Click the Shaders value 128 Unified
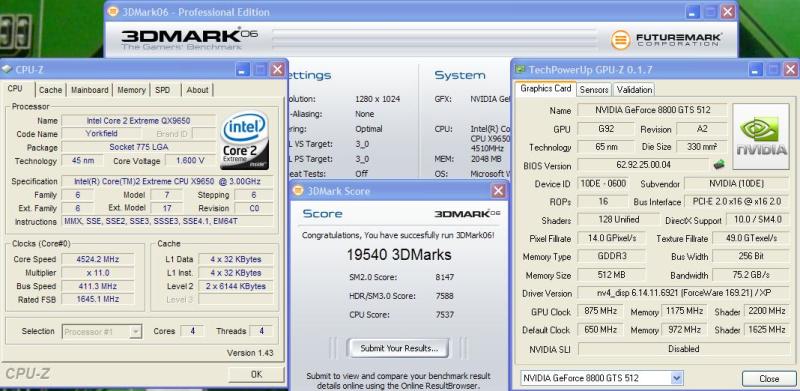Screen dimensions: 800x391 (x=619, y=220)
